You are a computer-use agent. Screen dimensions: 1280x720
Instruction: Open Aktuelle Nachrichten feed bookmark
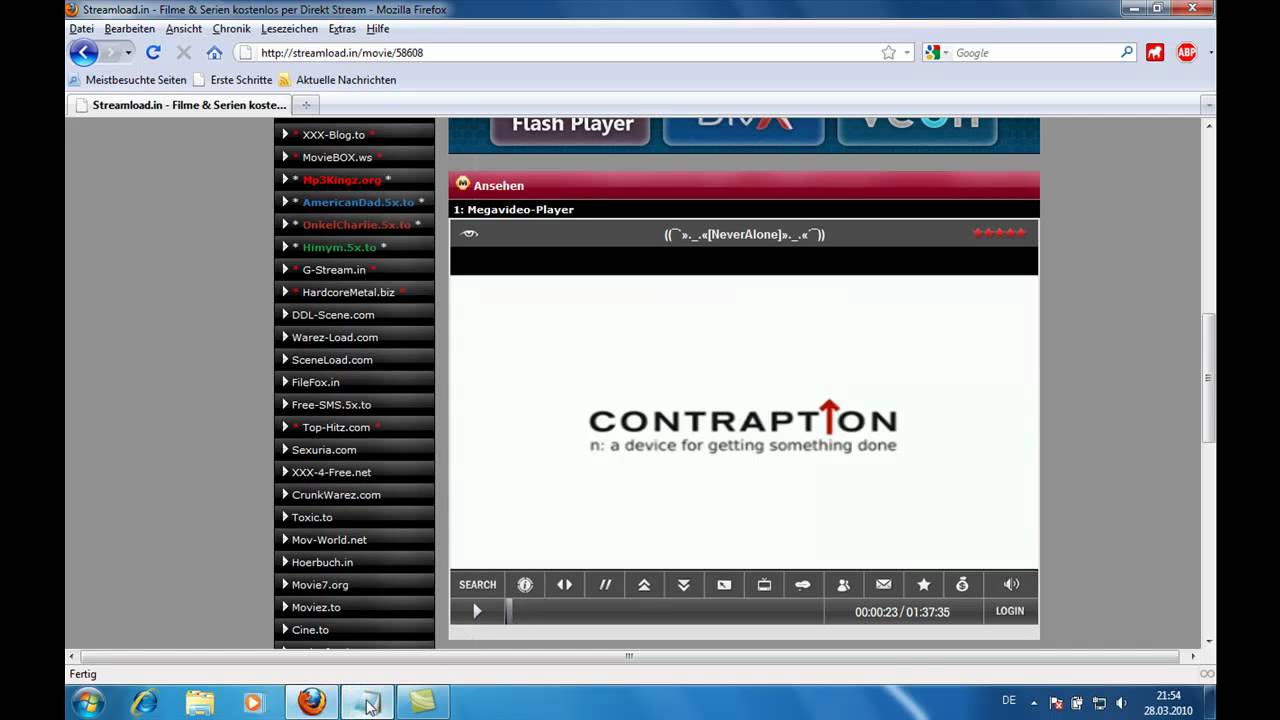tap(337, 80)
